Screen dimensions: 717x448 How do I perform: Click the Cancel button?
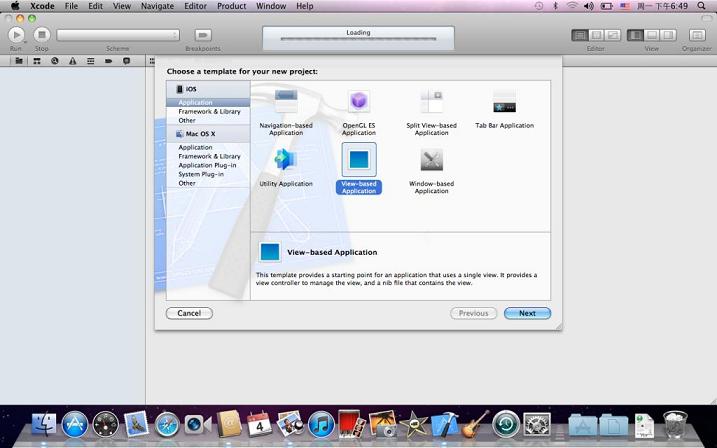(189, 313)
